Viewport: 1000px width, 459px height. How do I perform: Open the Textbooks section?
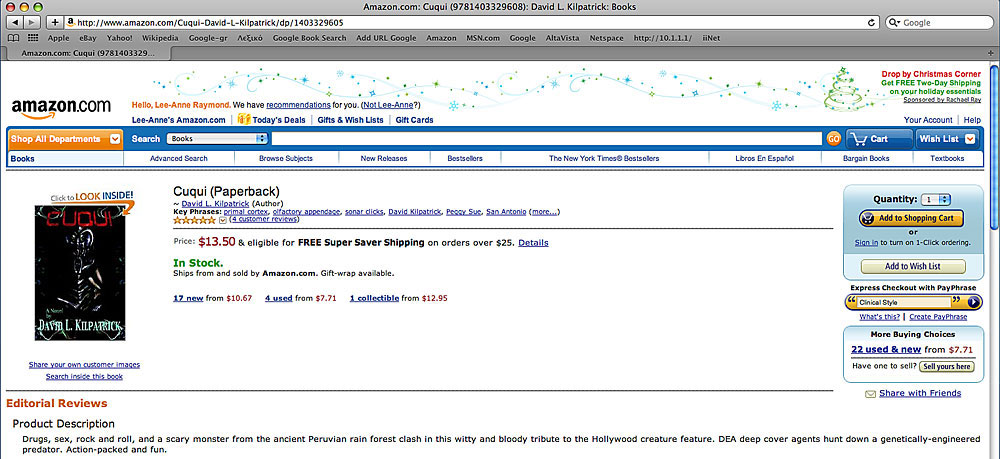pyautogui.click(x=947, y=158)
